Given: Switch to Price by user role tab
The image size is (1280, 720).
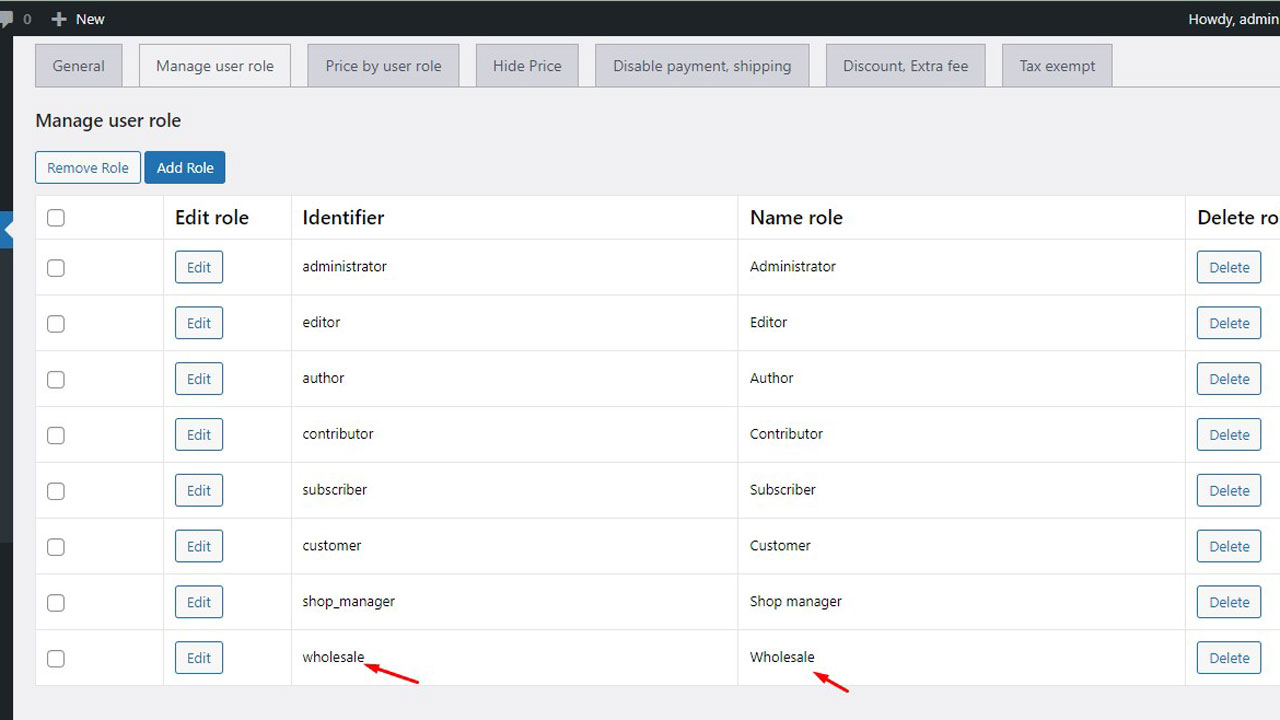Looking at the screenshot, I should pyautogui.click(x=383, y=66).
